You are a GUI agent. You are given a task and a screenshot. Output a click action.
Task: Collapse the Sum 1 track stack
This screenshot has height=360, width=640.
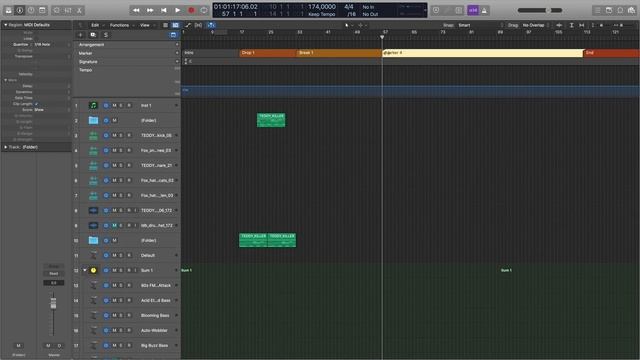(85, 270)
